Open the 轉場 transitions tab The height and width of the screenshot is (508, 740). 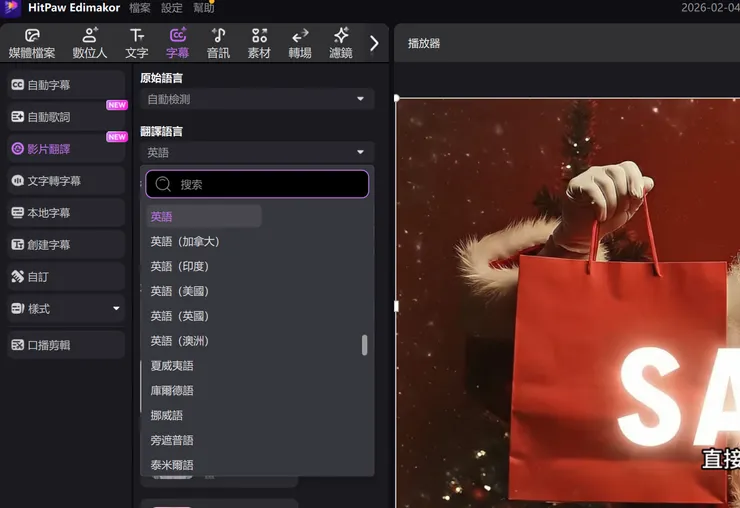click(x=300, y=43)
